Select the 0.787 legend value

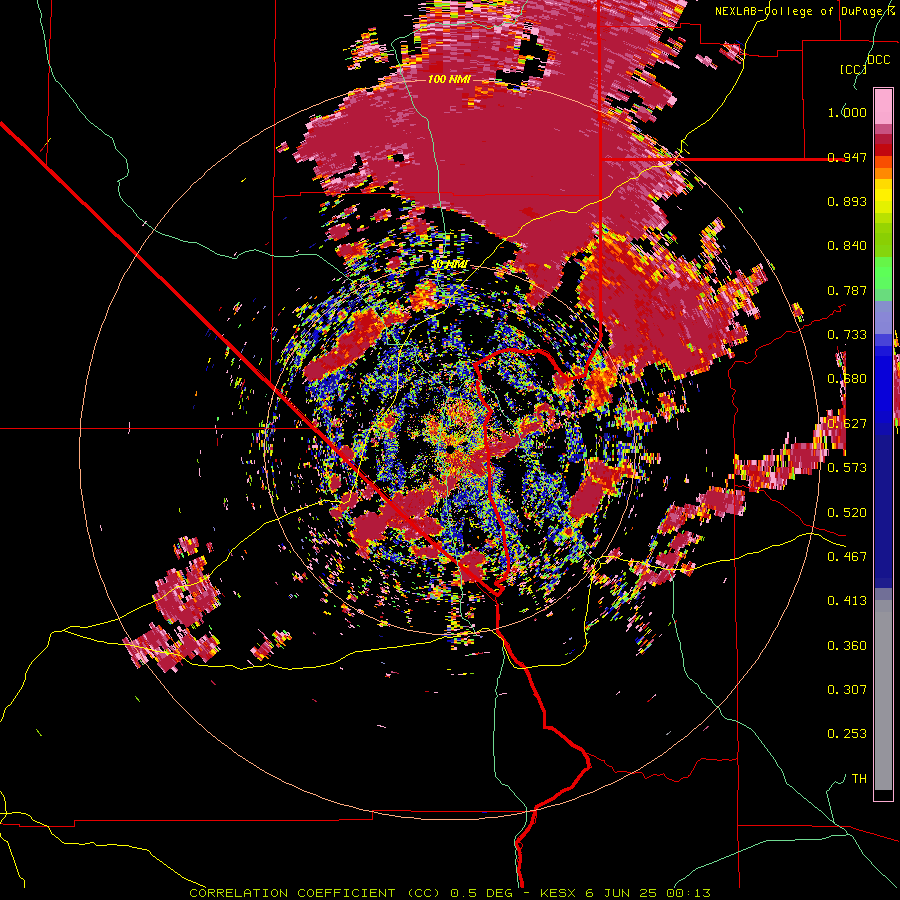pyautogui.click(x=847, y=290)
